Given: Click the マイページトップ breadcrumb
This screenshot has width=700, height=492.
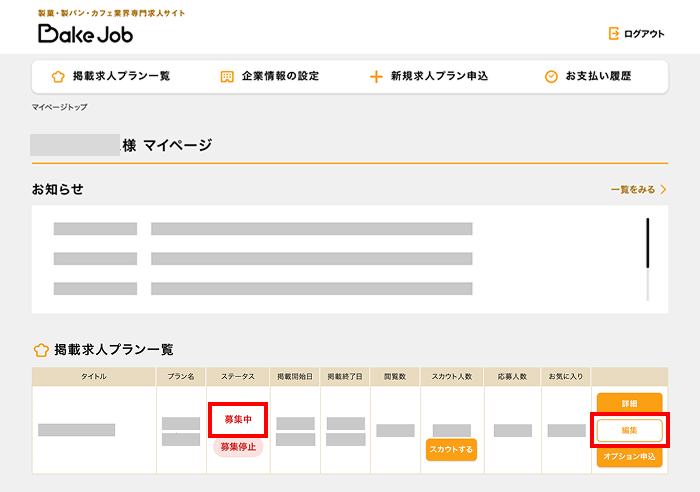Looking at the screenshot, I should coord(59,106).
